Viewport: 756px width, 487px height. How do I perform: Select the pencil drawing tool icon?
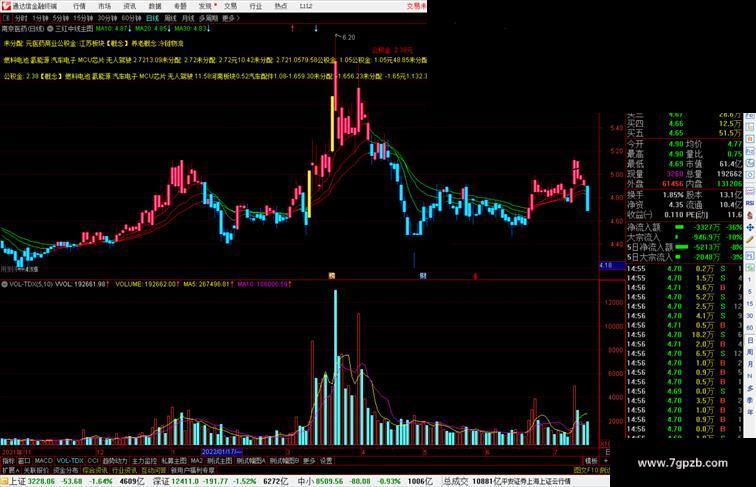pos(750,240)
